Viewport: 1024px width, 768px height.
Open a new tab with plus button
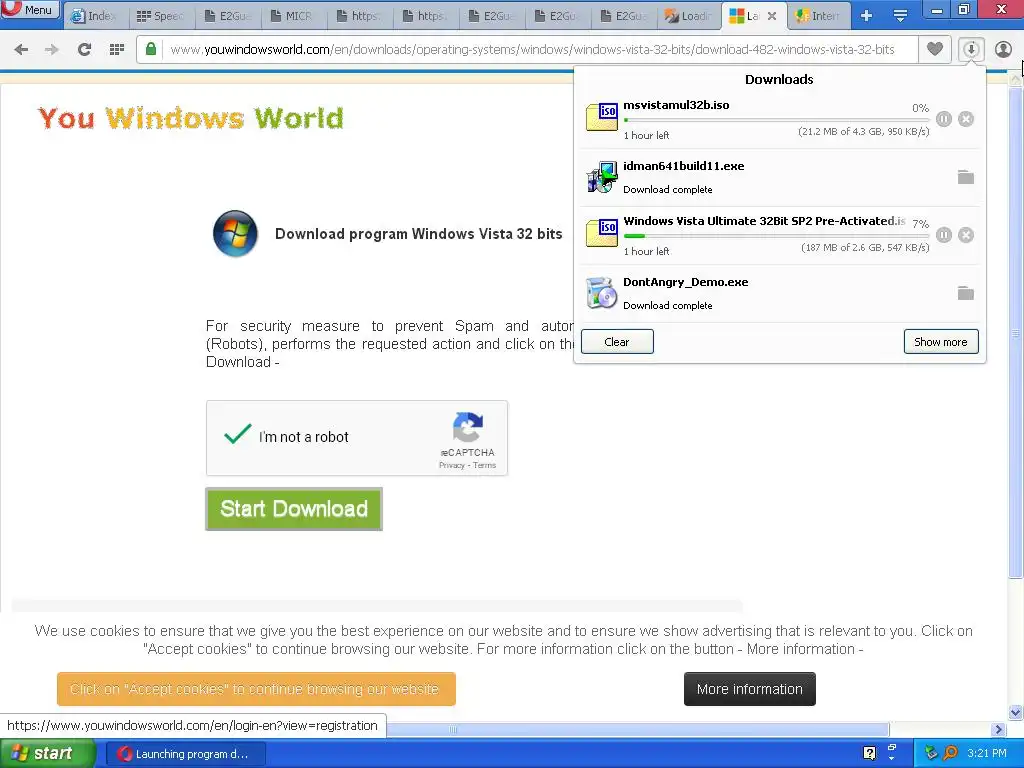(867, 16)
